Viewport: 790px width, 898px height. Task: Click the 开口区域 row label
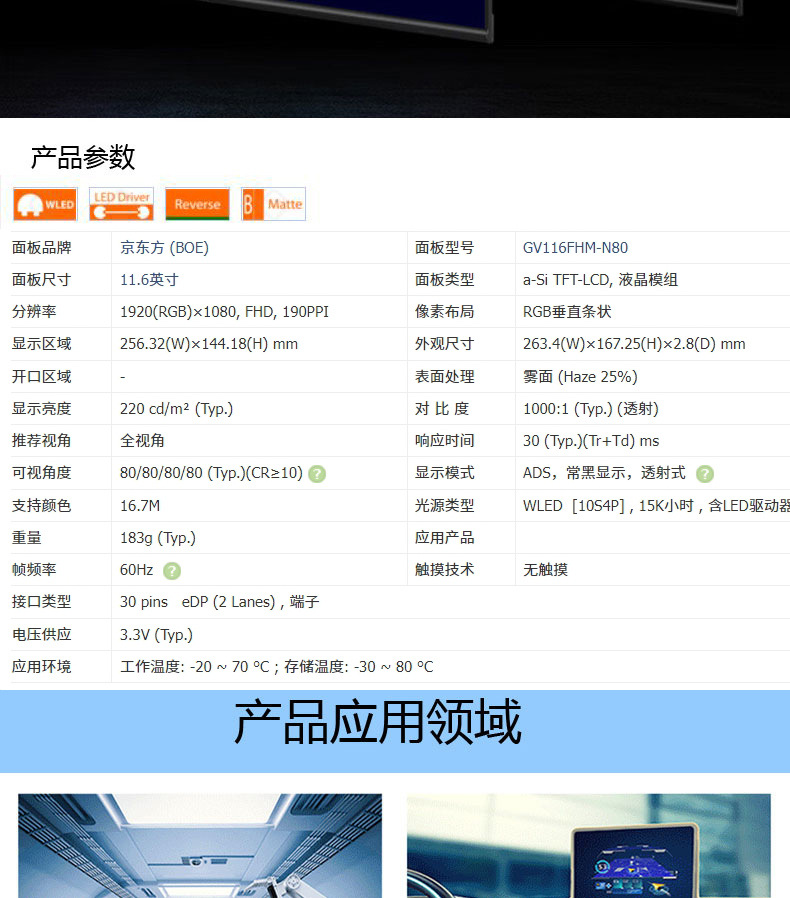[x=41, y=376]
